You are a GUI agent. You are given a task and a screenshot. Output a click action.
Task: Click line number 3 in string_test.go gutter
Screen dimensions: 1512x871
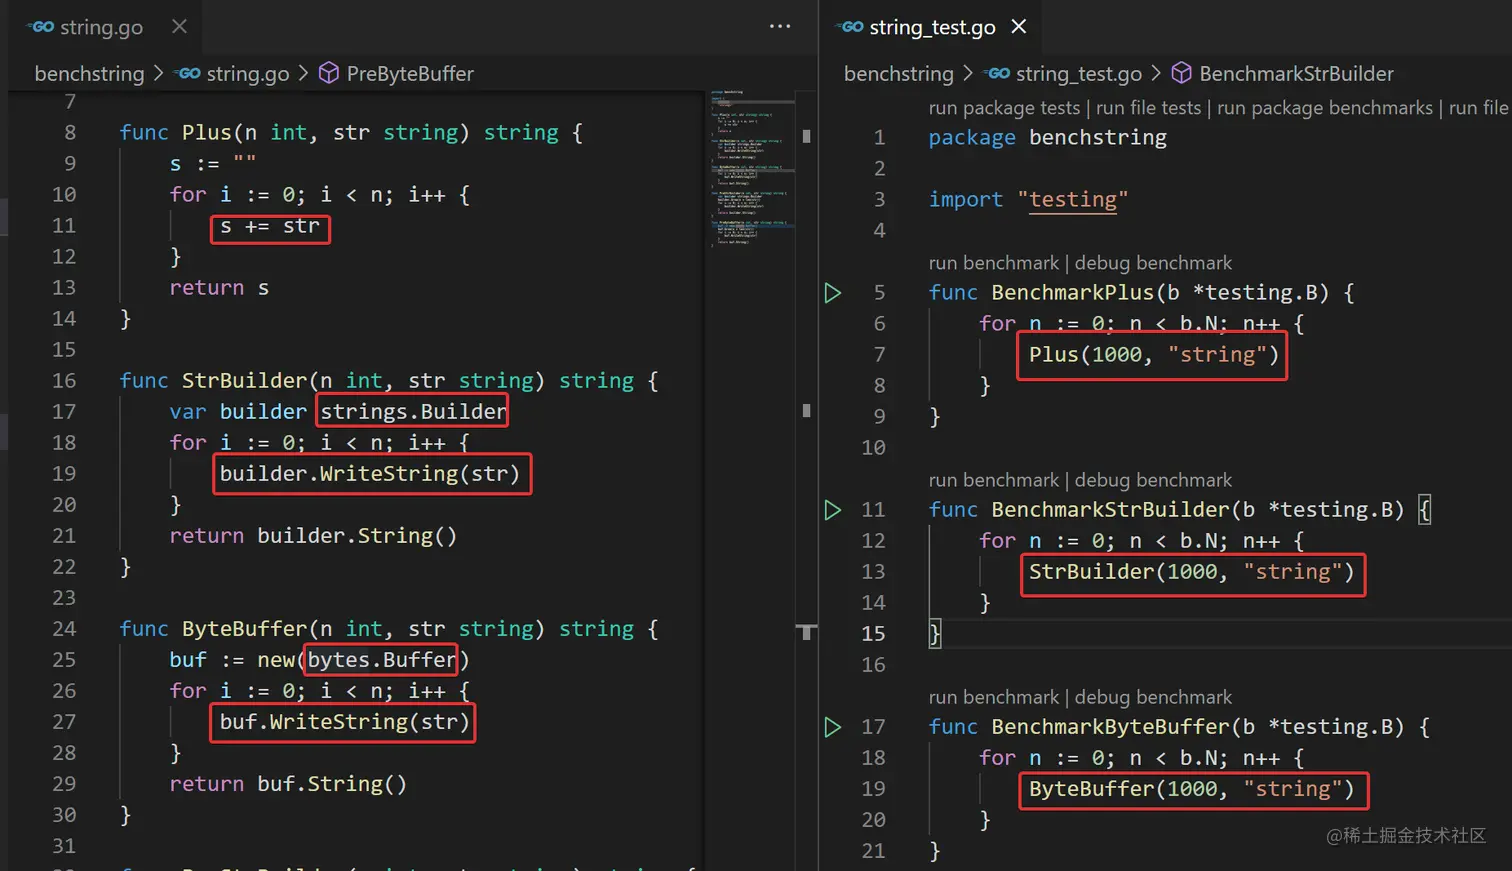(879, 200)
